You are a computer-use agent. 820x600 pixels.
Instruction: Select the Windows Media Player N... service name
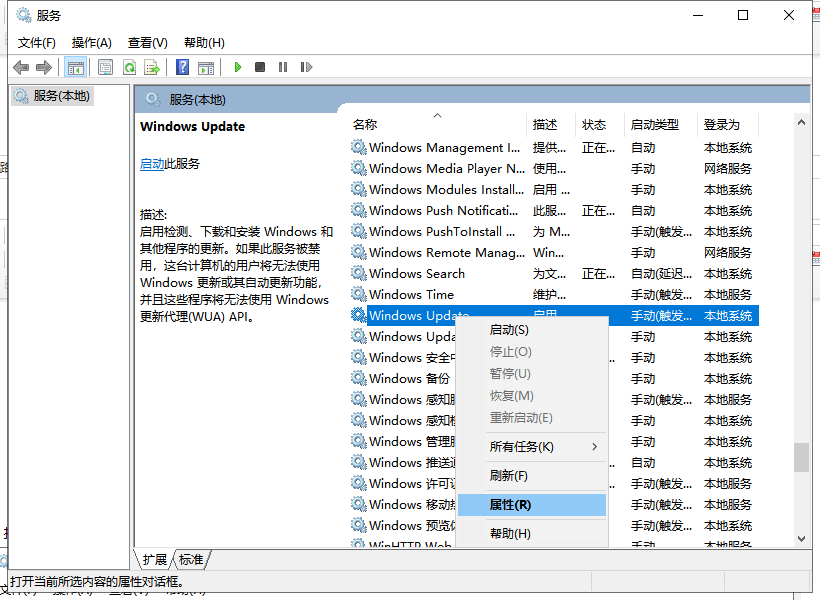pyautogui.click(x=447, y=168)
